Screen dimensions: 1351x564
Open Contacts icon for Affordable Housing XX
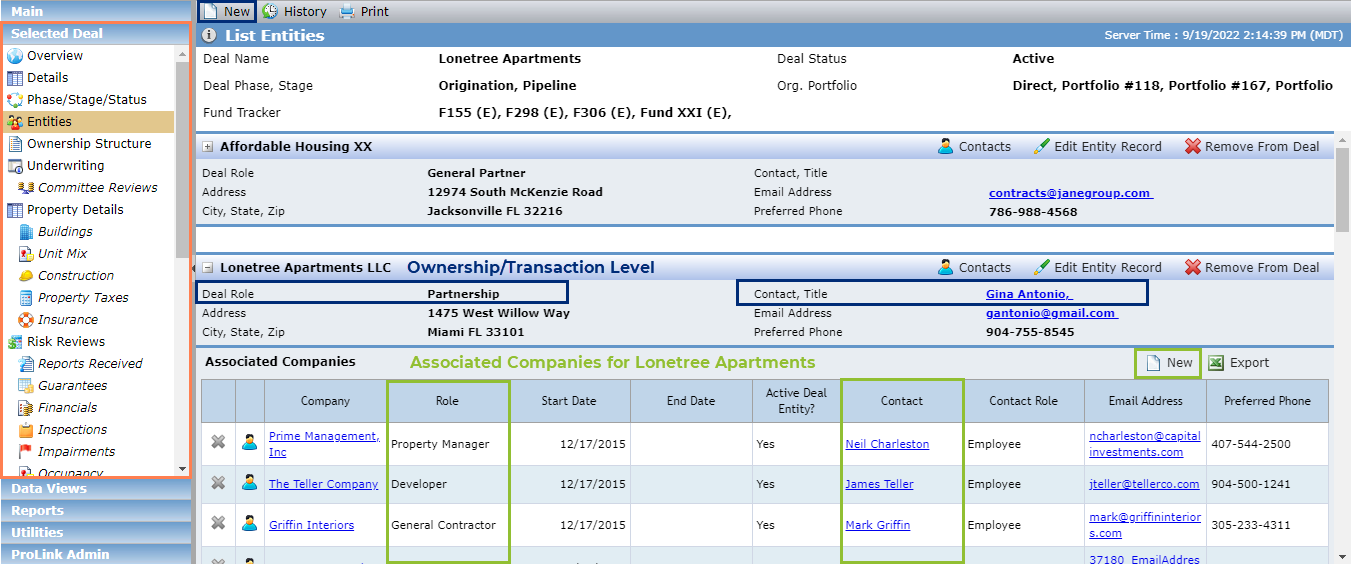tap(946, 146)
